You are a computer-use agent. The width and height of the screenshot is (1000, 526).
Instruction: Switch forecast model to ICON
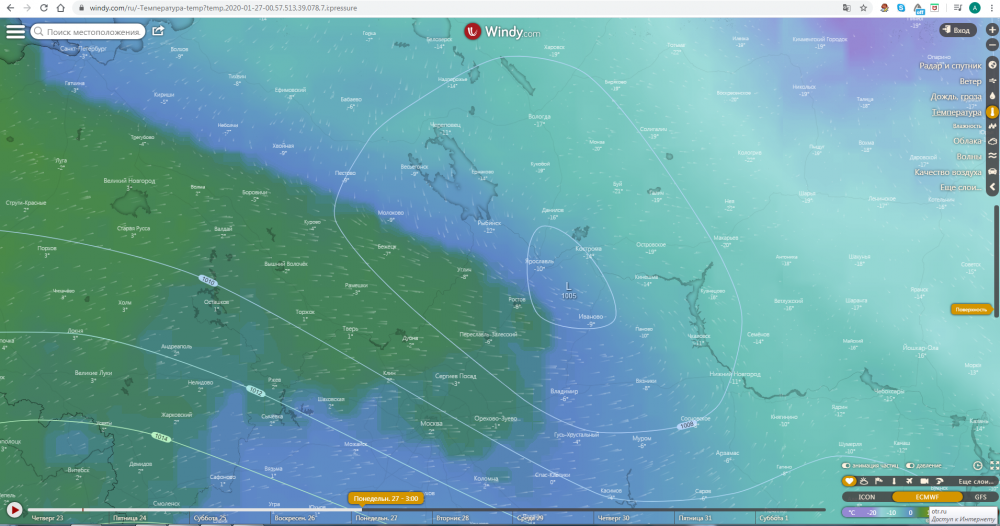(x=867, y=496)
